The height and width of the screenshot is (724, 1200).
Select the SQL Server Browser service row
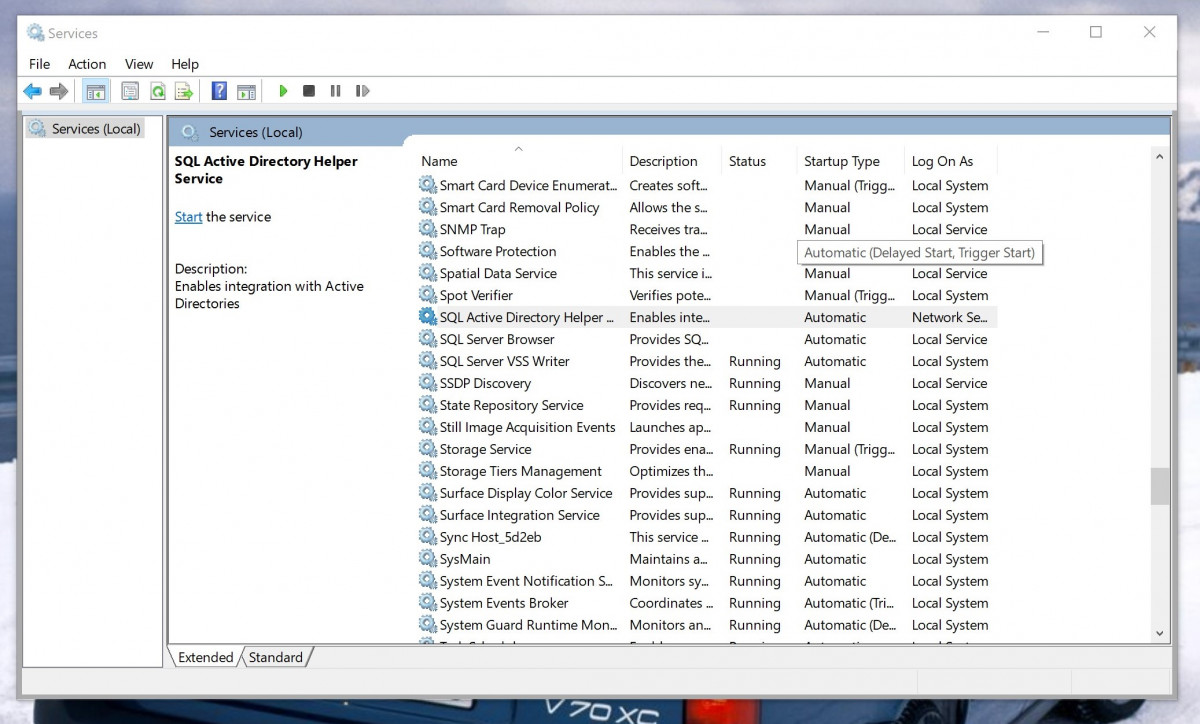tap(497, 339)
